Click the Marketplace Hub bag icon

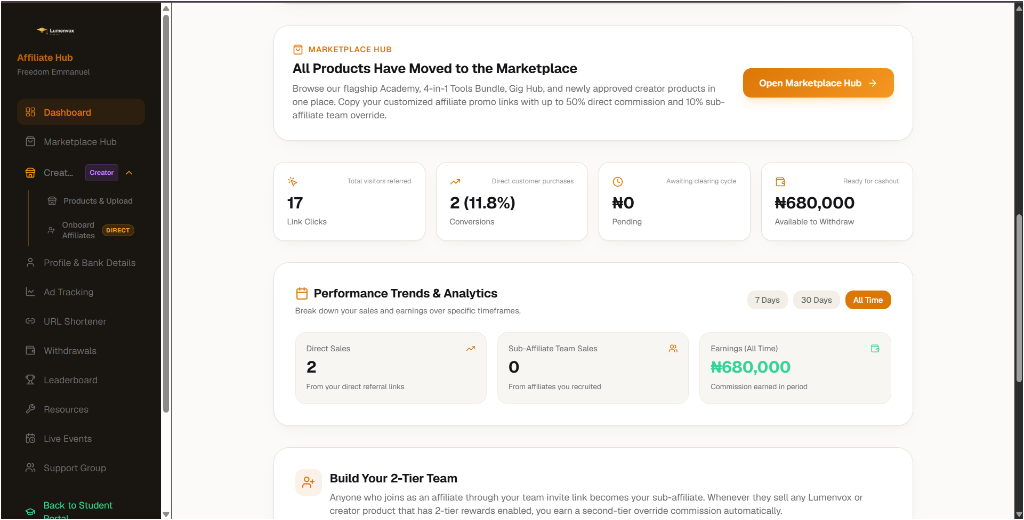coord(30,142)
